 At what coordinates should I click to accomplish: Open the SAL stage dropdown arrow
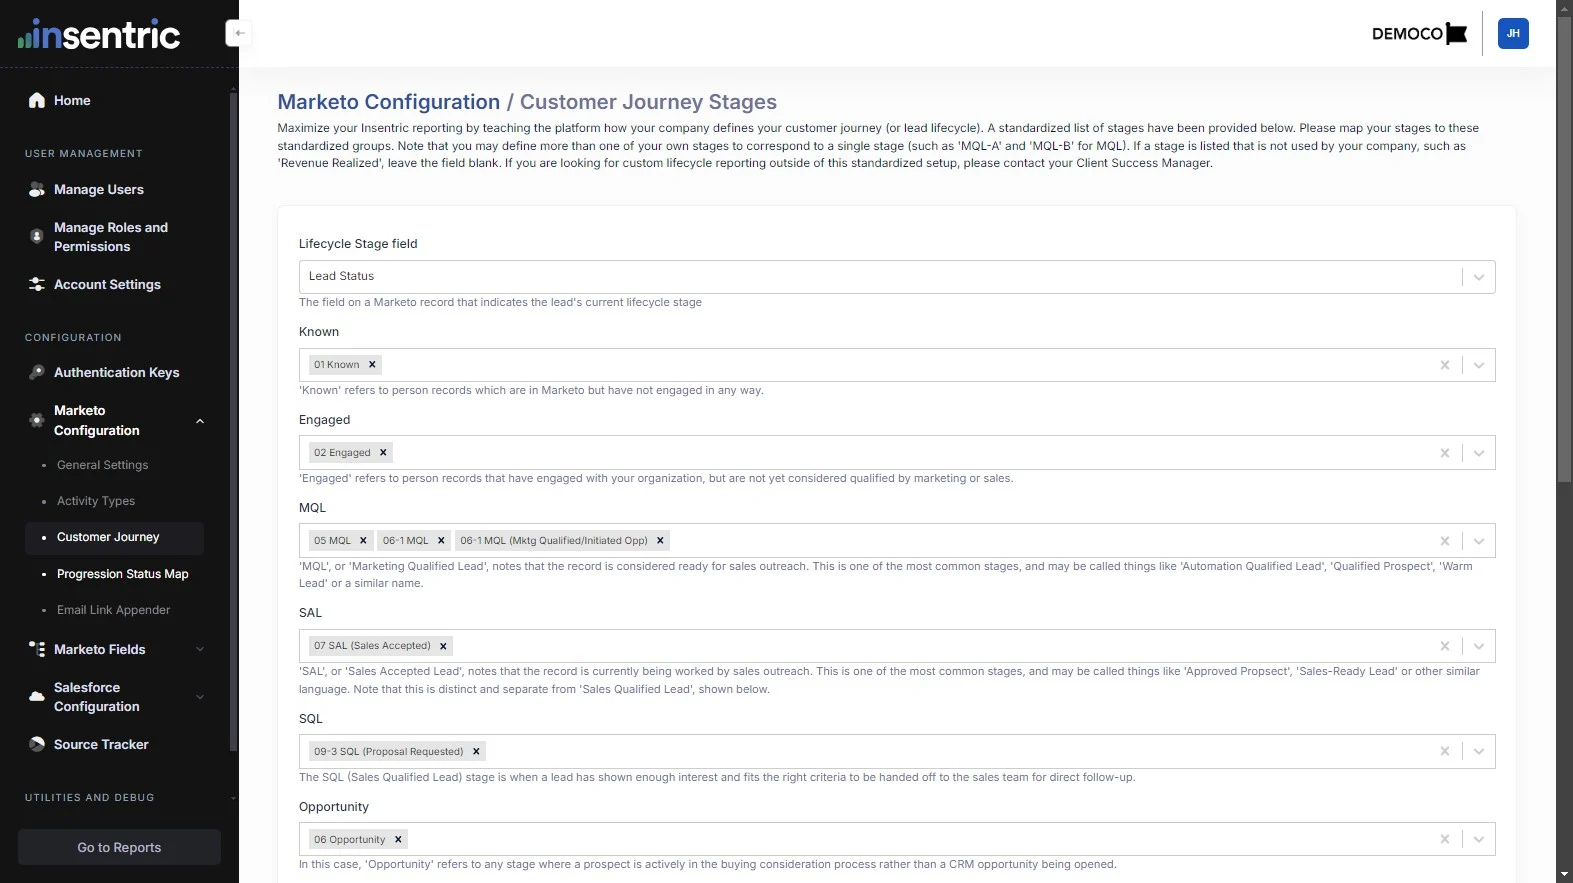coord(1479,646)
